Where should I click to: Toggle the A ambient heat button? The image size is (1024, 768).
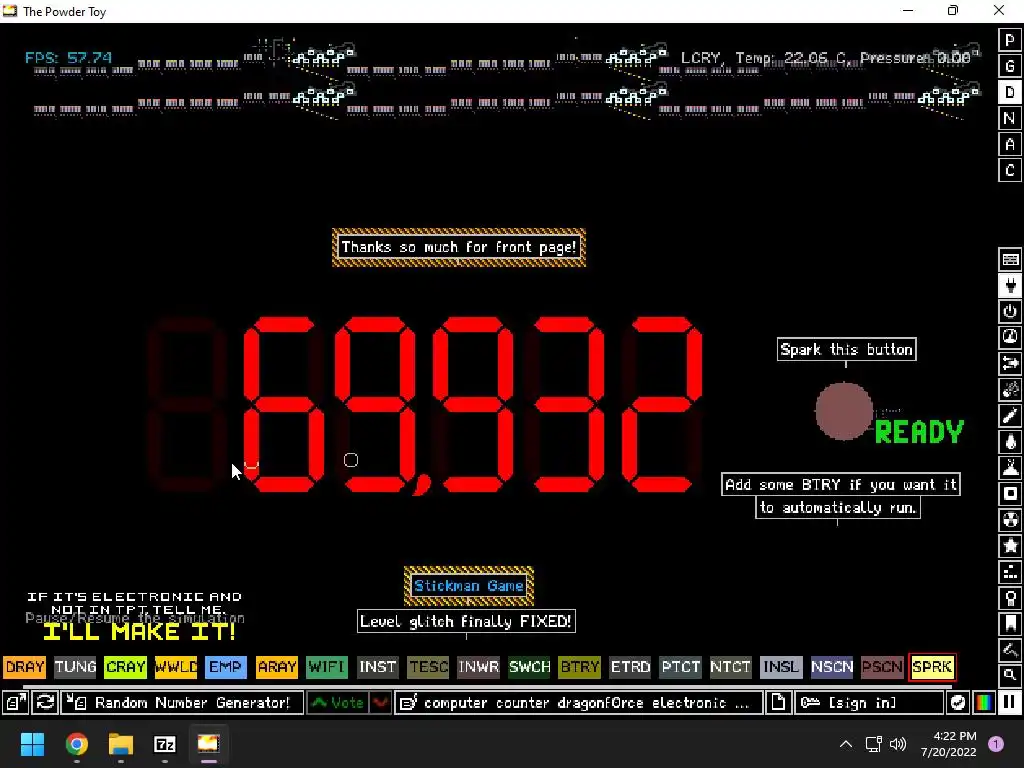pyautogui.click(x=1010, y=145)
